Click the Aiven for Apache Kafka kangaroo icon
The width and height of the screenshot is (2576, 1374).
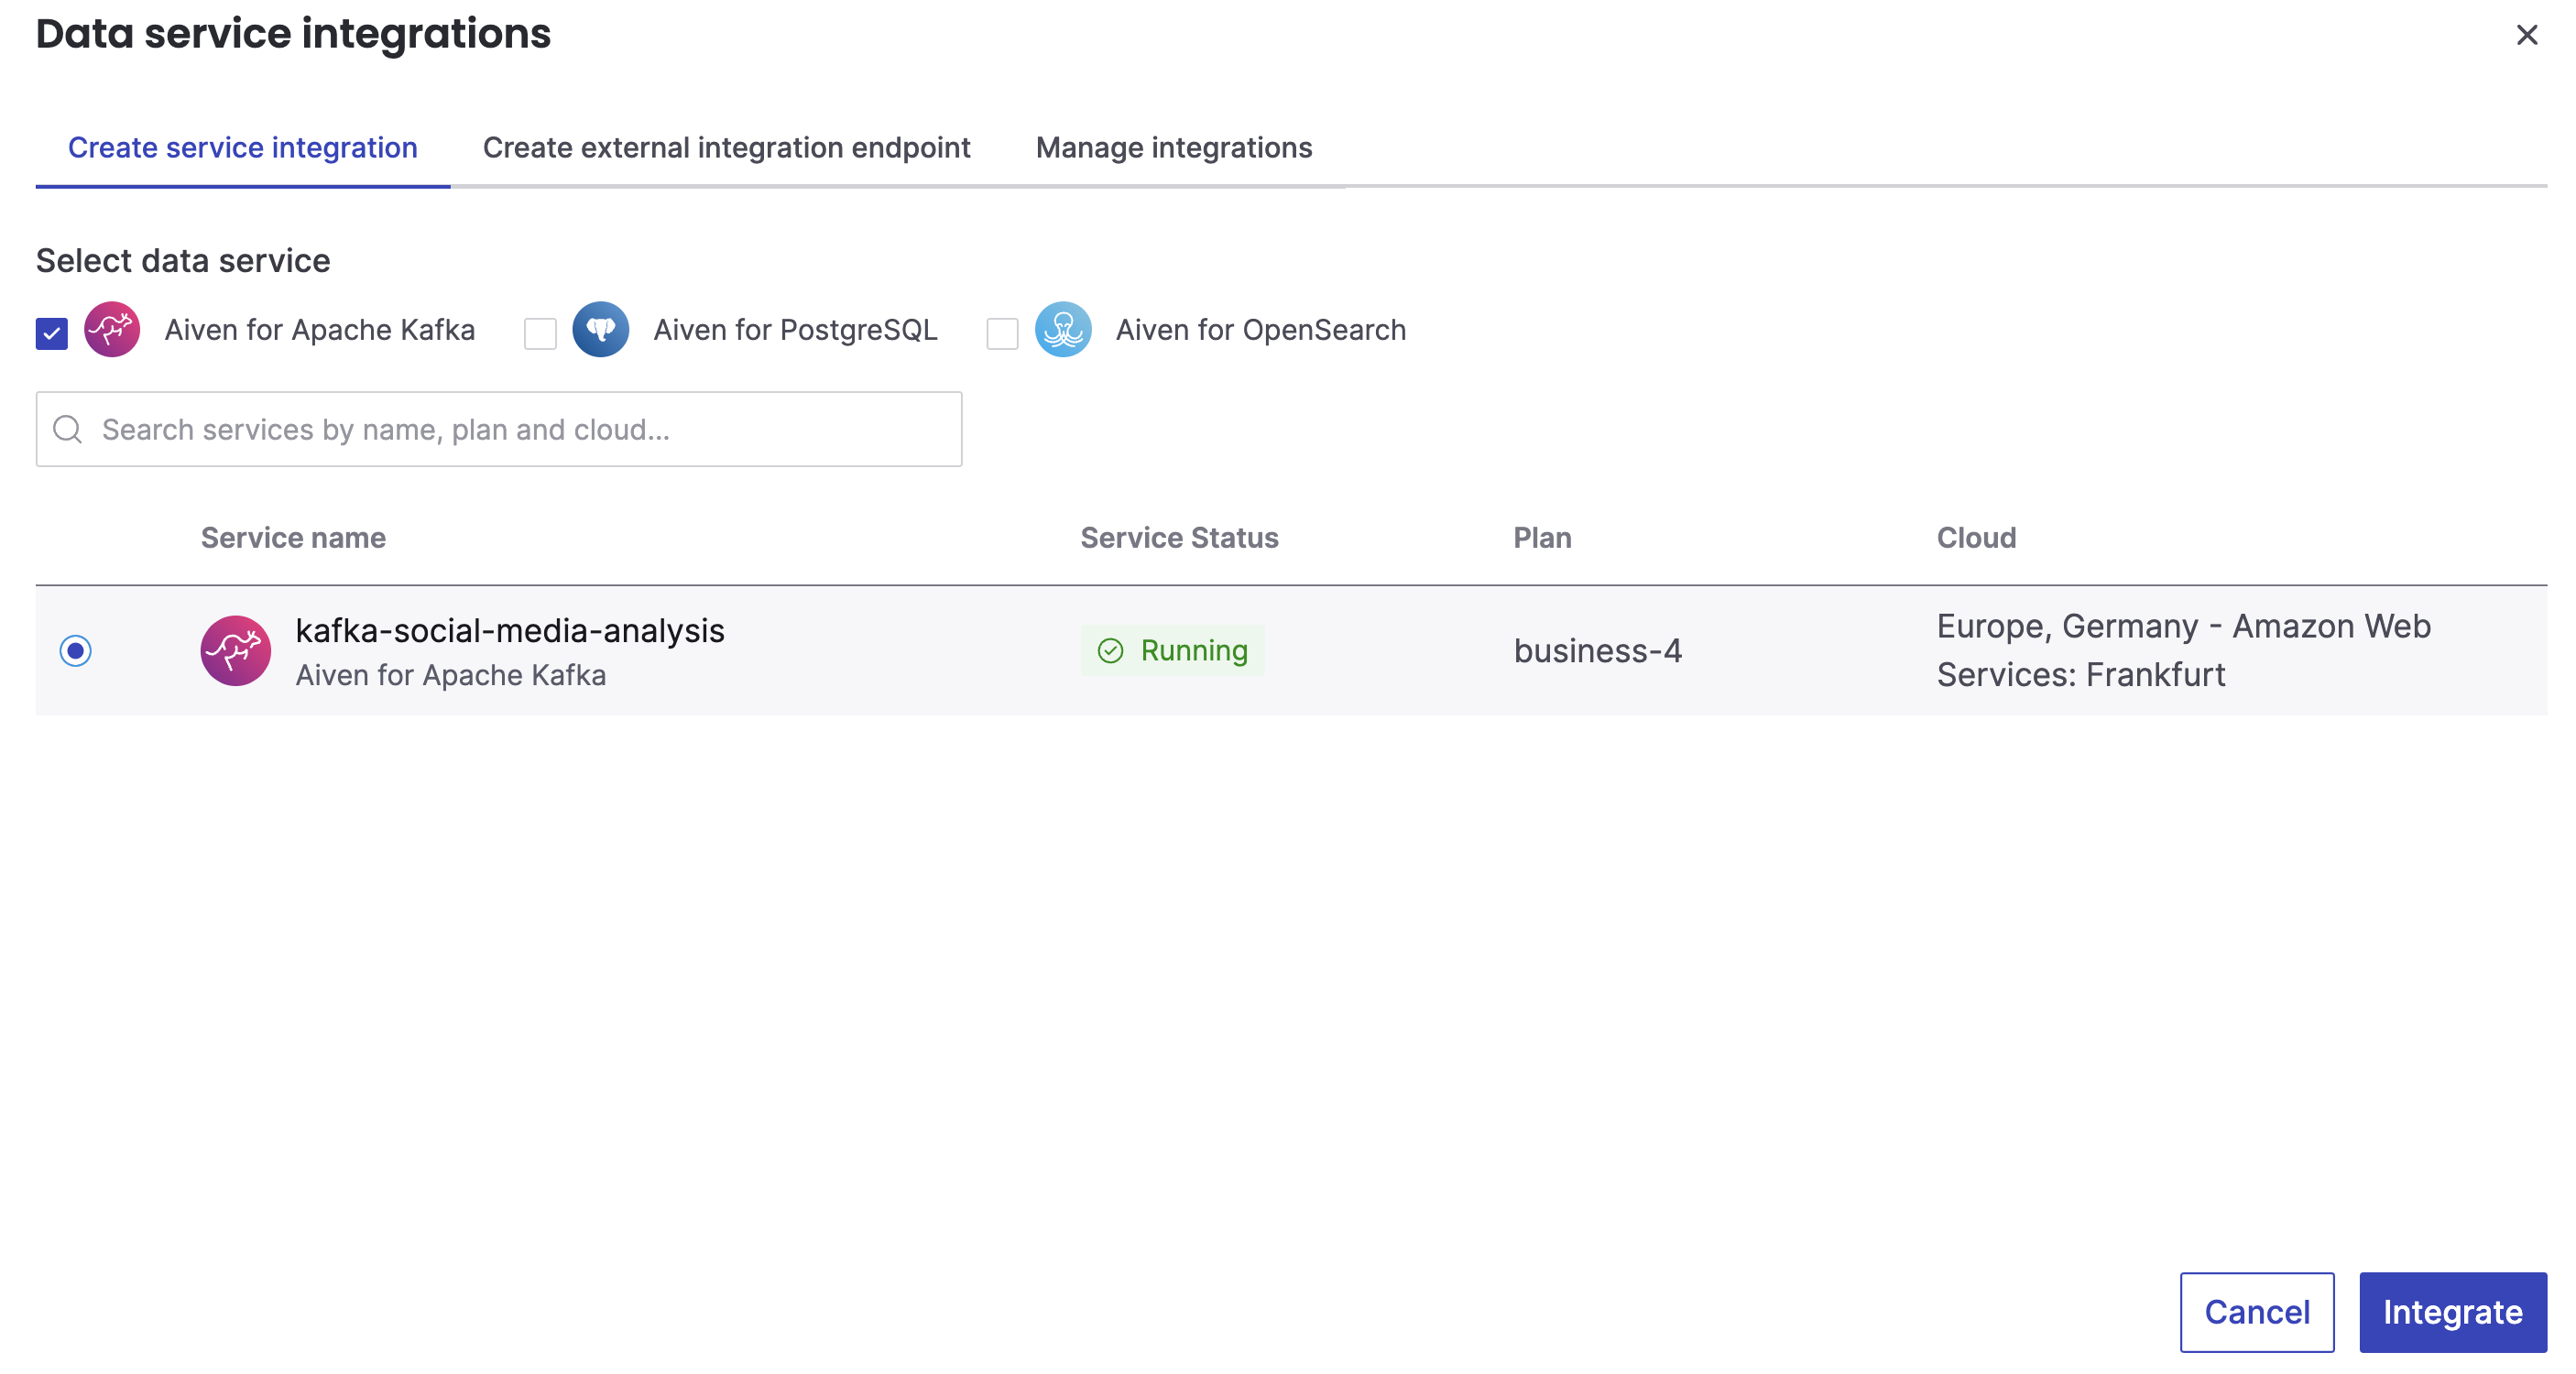111,329
